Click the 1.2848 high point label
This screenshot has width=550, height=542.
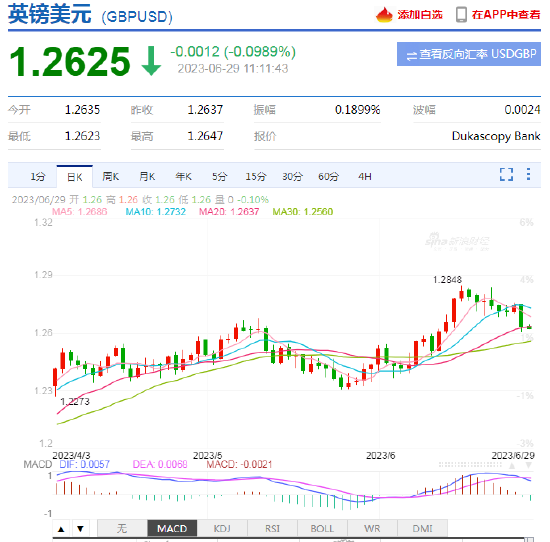447,280
